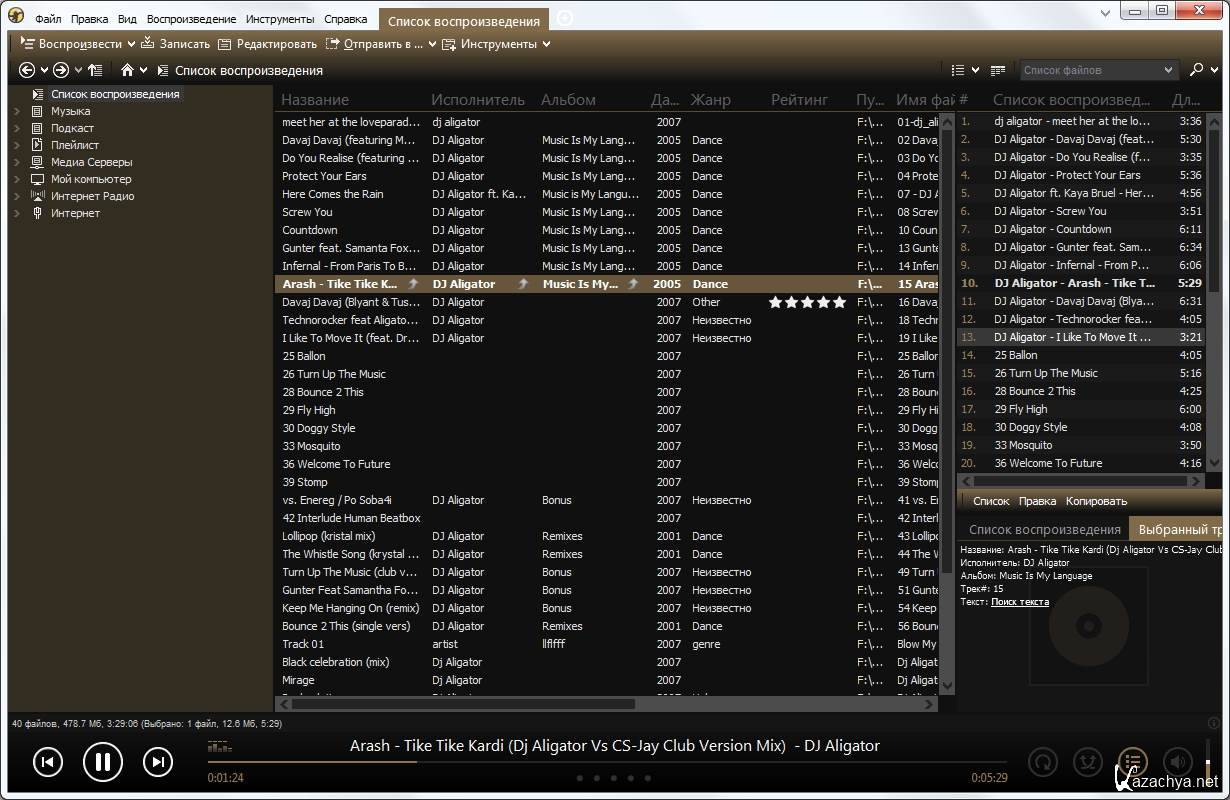Click the Копировать button in playlist panel
The width and height of the screenshot is (1230, 800).
tap(1096, 501)
